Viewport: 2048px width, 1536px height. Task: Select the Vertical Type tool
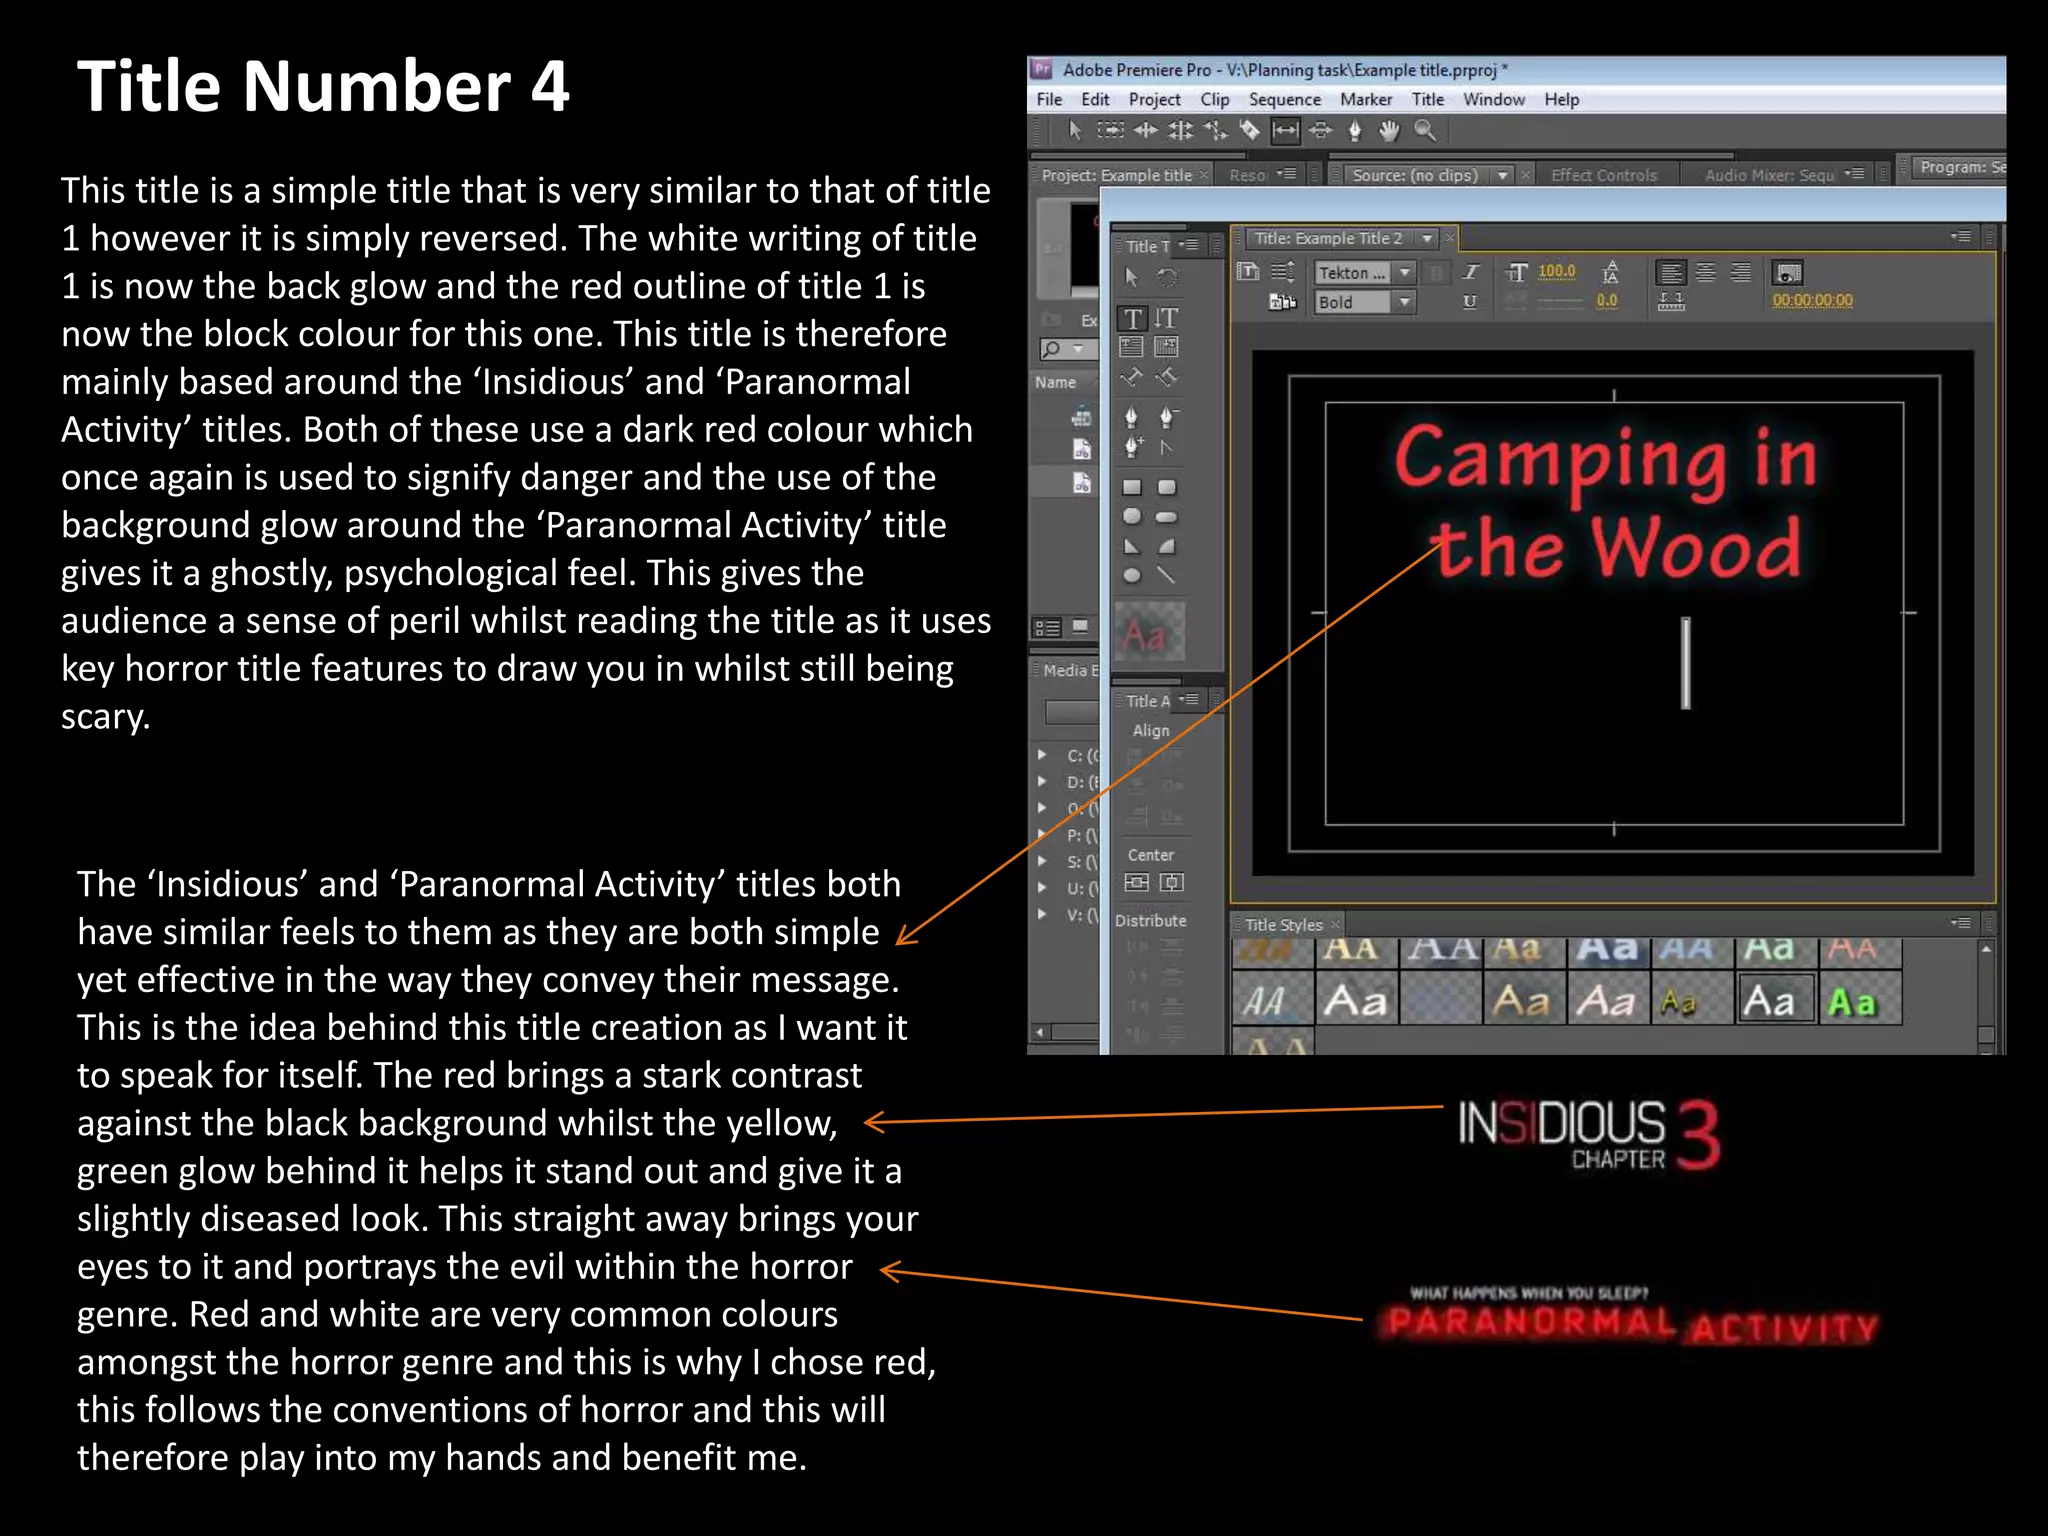(1166, 318)
